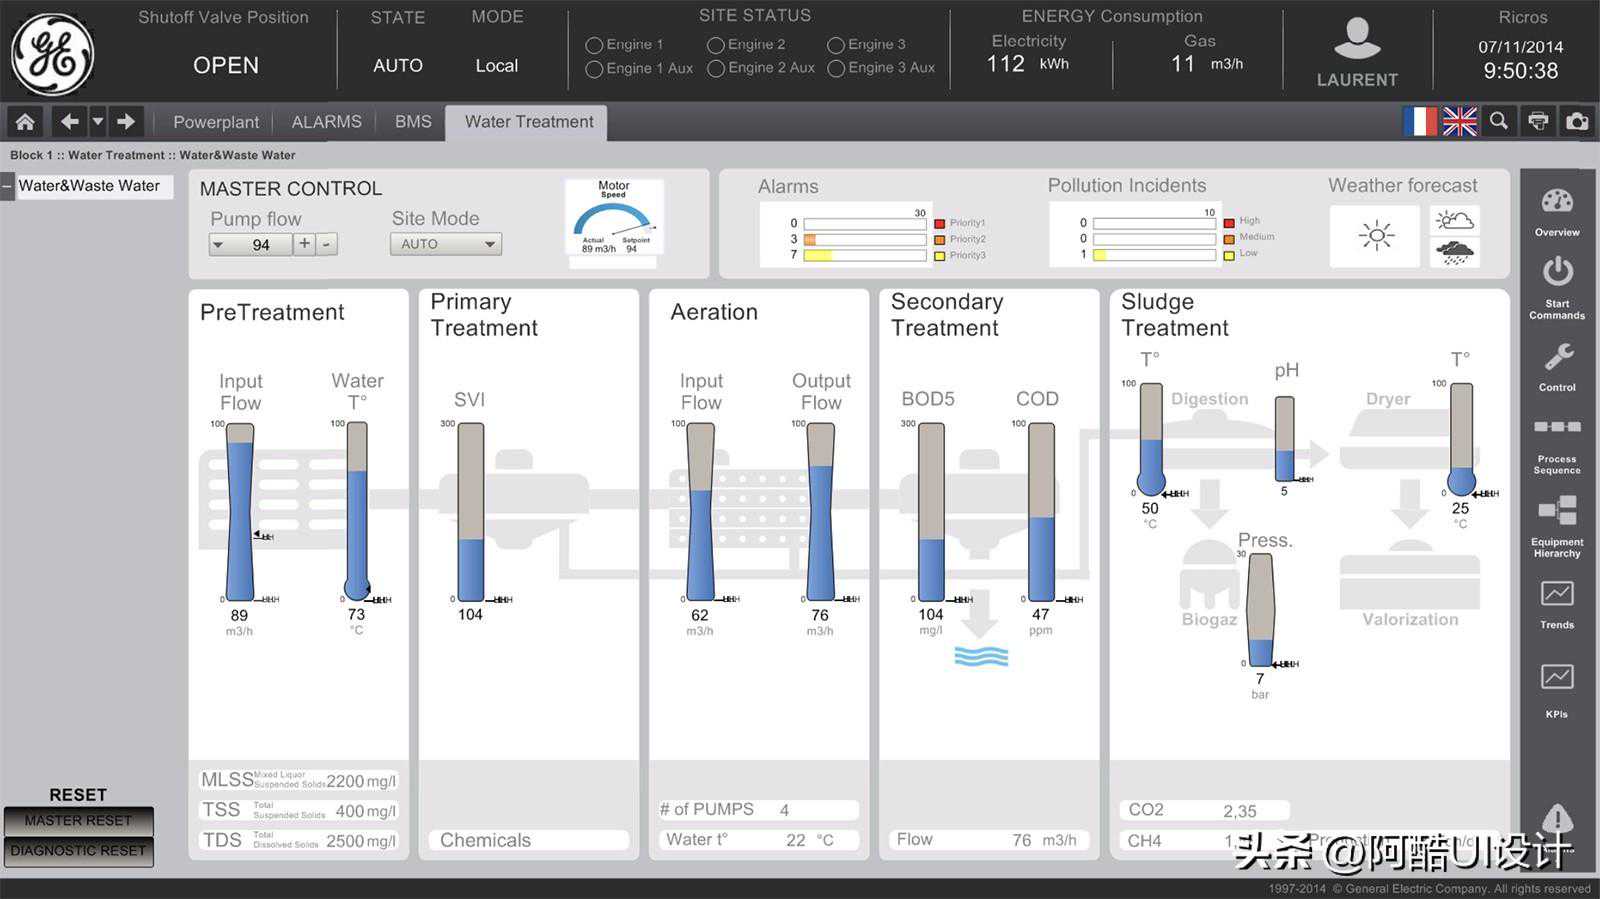
Task: Click the camera screenshot icon
Action: [1577, 122]
